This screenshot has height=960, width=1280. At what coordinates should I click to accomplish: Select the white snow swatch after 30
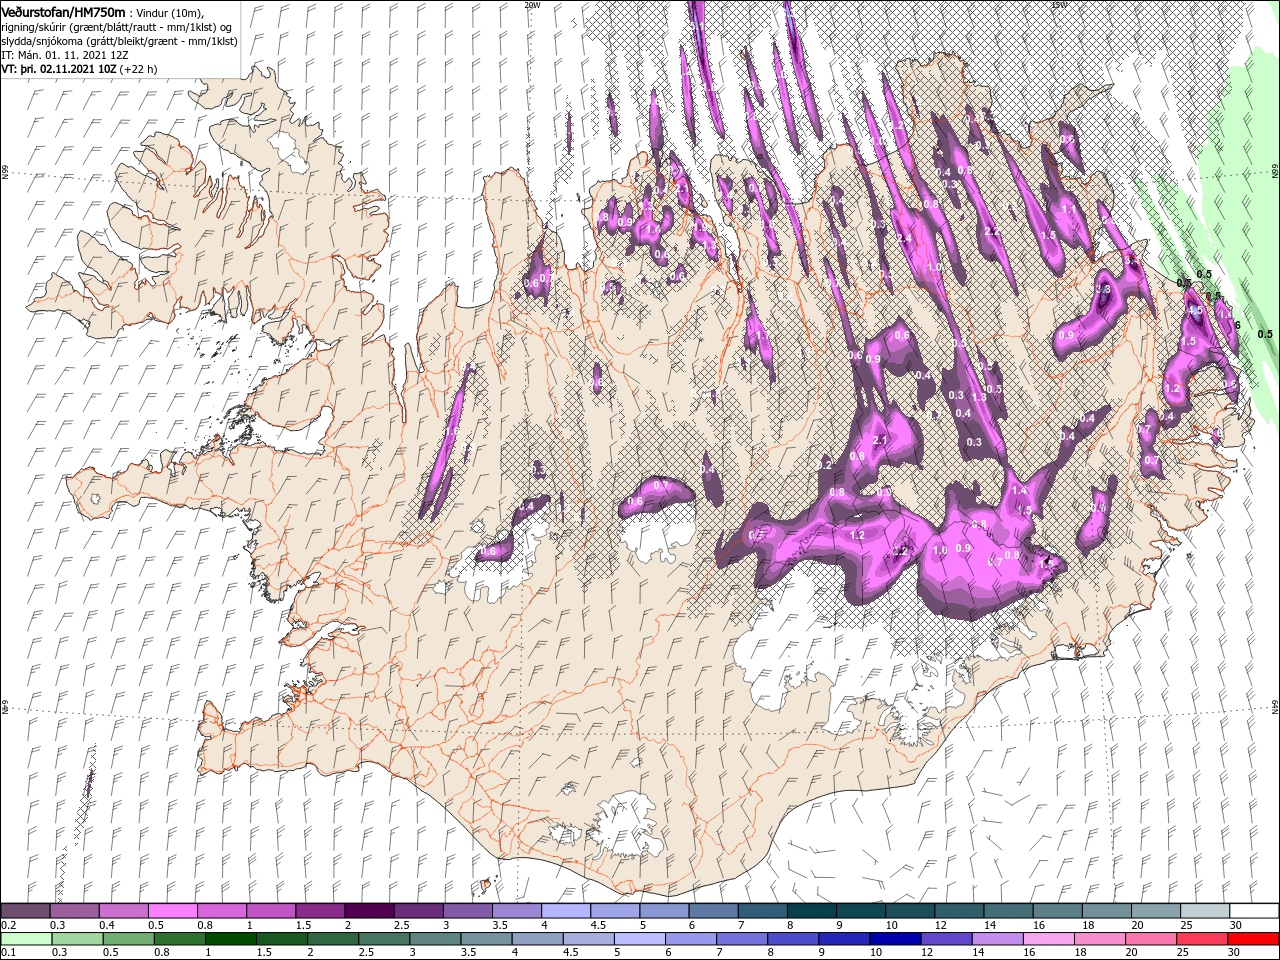(x=1254, y=911)
